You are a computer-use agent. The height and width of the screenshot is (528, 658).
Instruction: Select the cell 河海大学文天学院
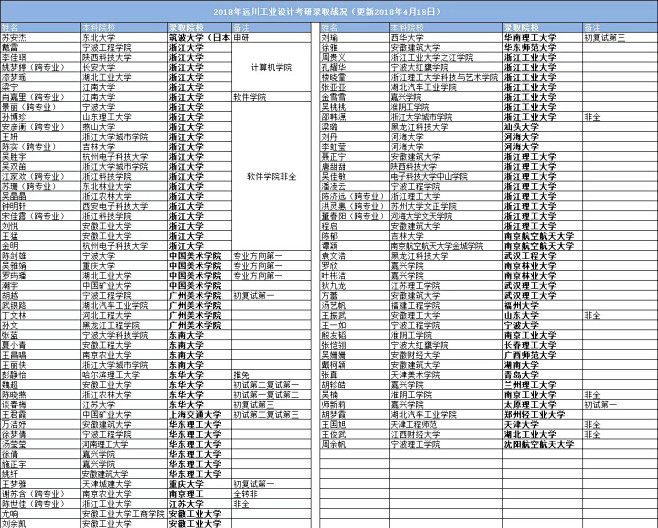click(446, 216)
